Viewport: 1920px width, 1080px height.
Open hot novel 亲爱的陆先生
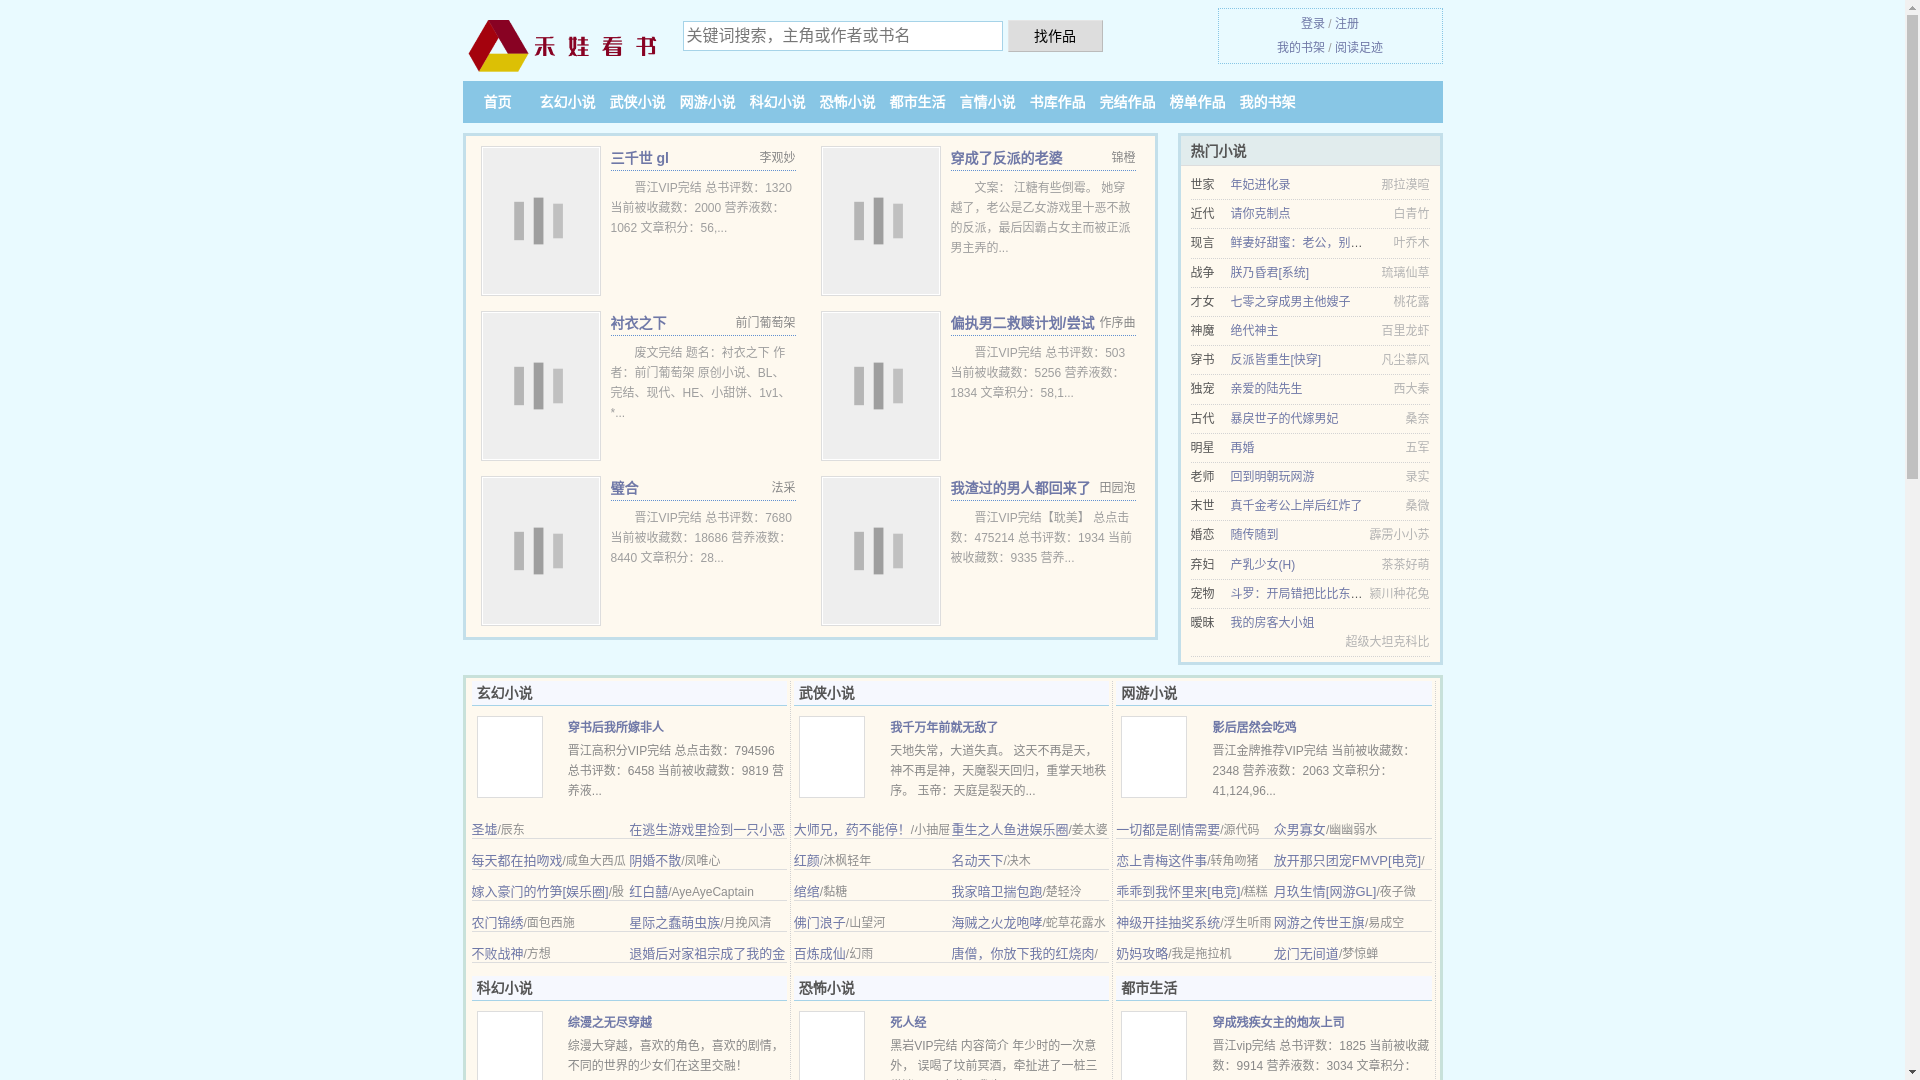point(1266,388)
